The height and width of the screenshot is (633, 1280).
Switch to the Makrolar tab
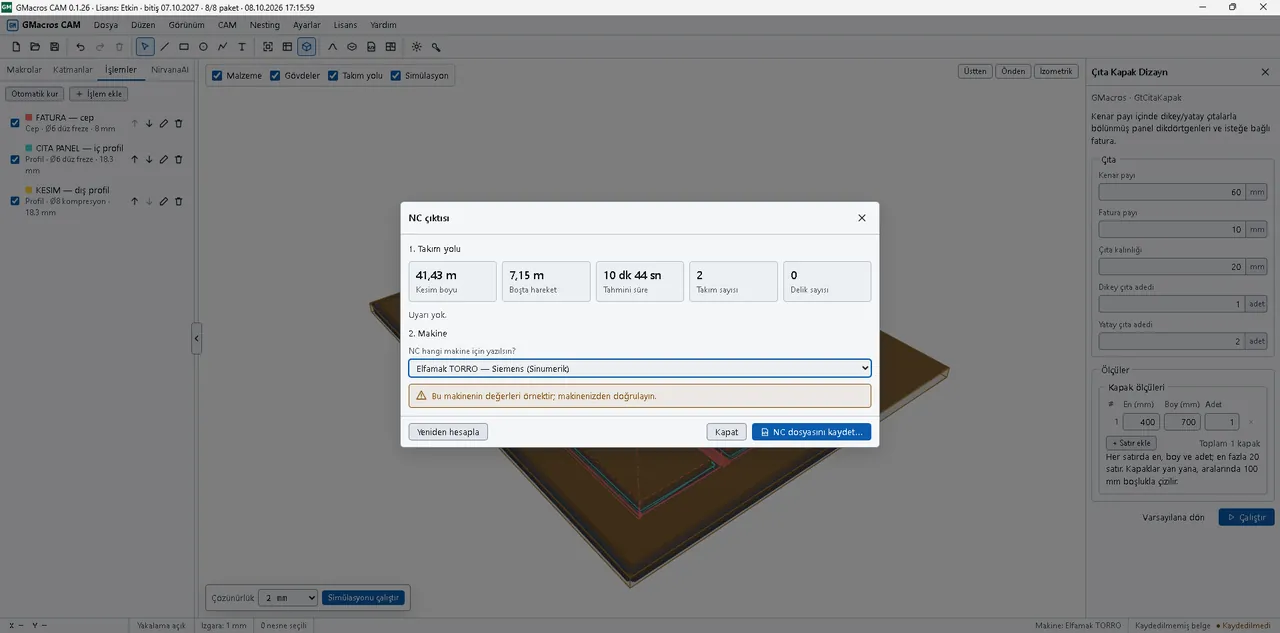24,70
